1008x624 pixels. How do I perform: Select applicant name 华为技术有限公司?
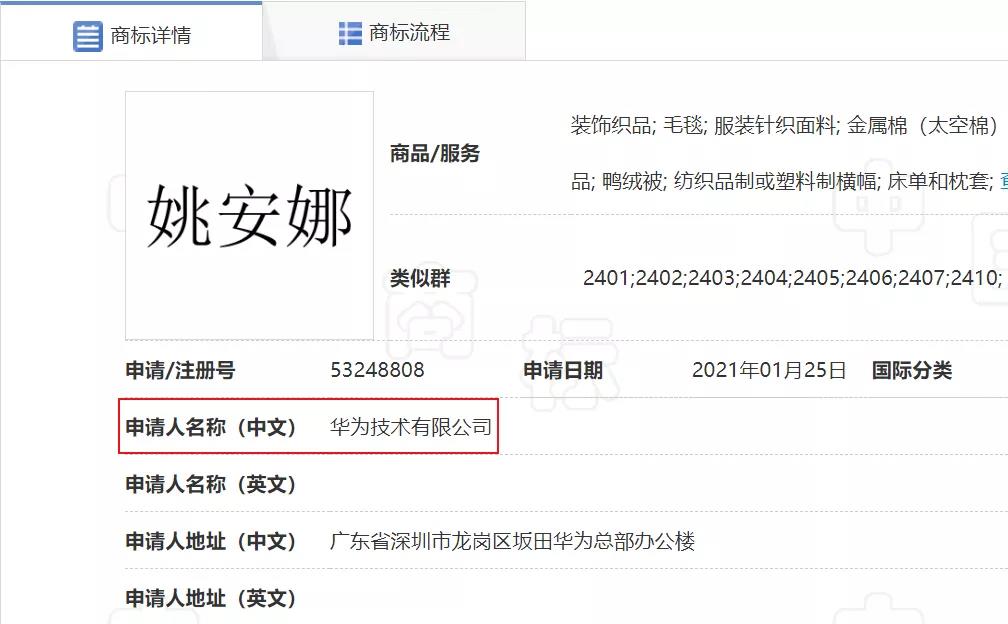click(x=411, y=427)
